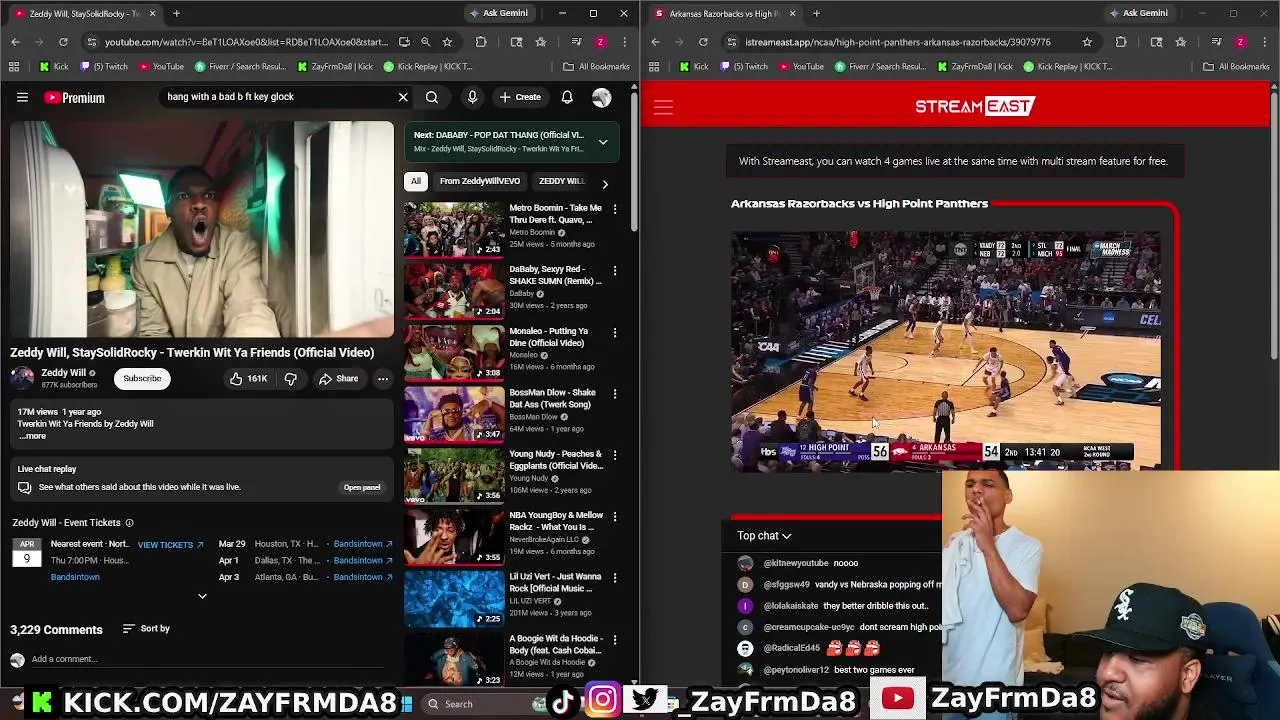Share the Twerkin Wit Ya Friends video
Viewport: 1280px width, 720px height.
click(x=338, y=379)
